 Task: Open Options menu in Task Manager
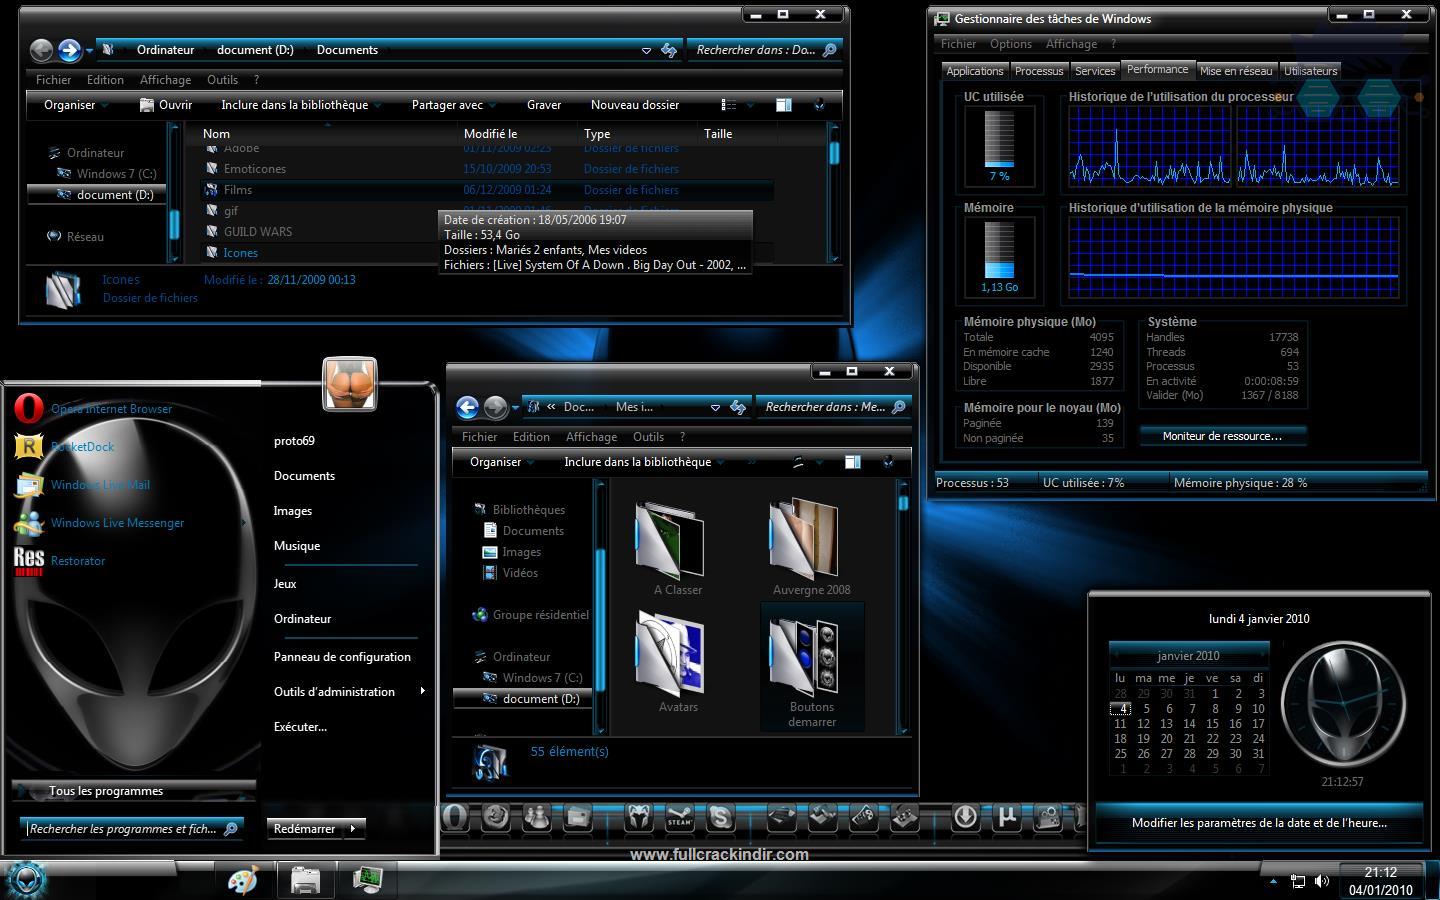point(1011,44)
